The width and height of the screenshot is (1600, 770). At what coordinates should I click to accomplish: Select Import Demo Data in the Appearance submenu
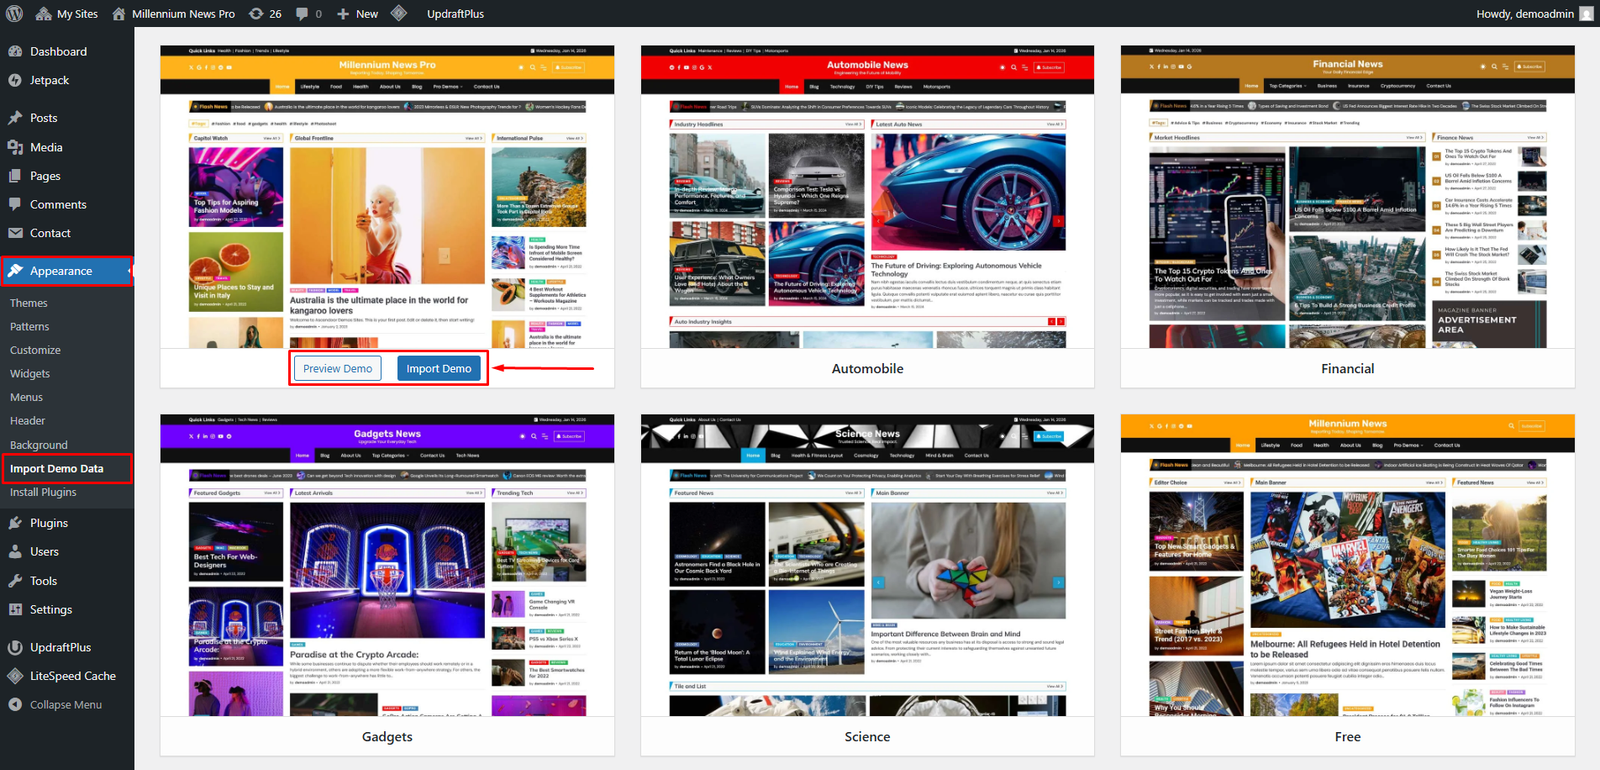57,469
